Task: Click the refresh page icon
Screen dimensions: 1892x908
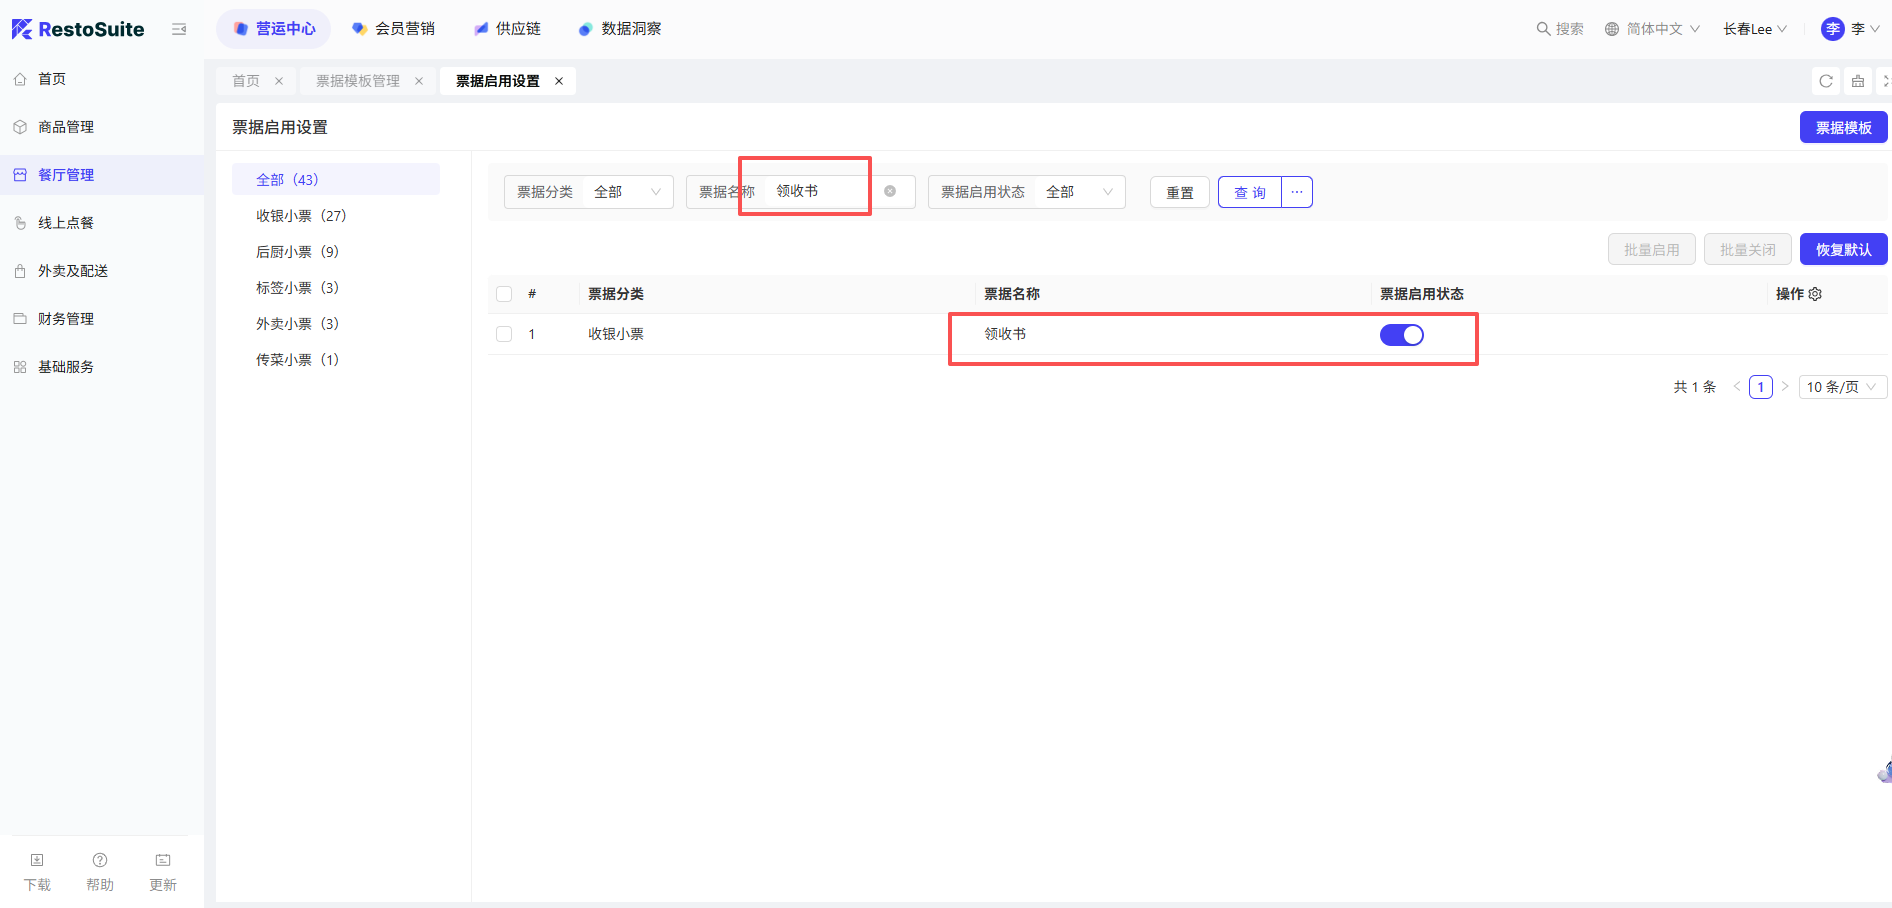Action: 1825,81
